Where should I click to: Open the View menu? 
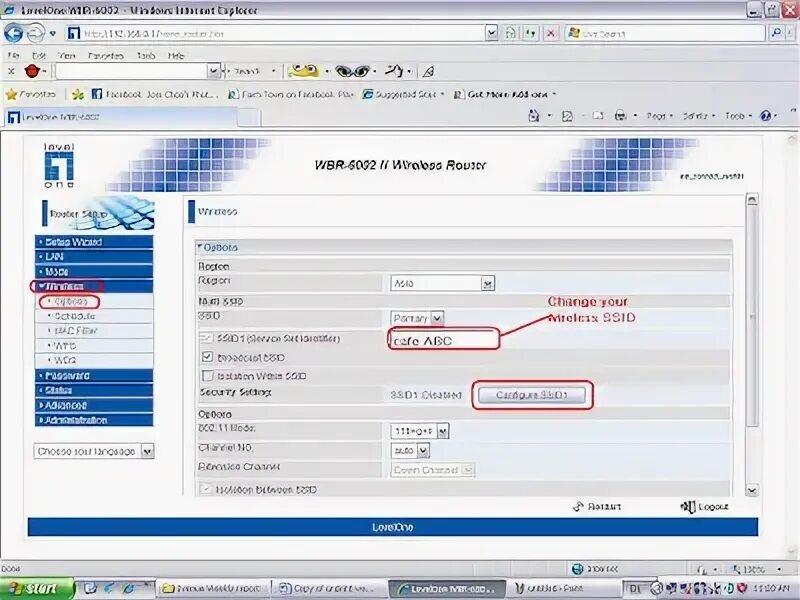67,55
